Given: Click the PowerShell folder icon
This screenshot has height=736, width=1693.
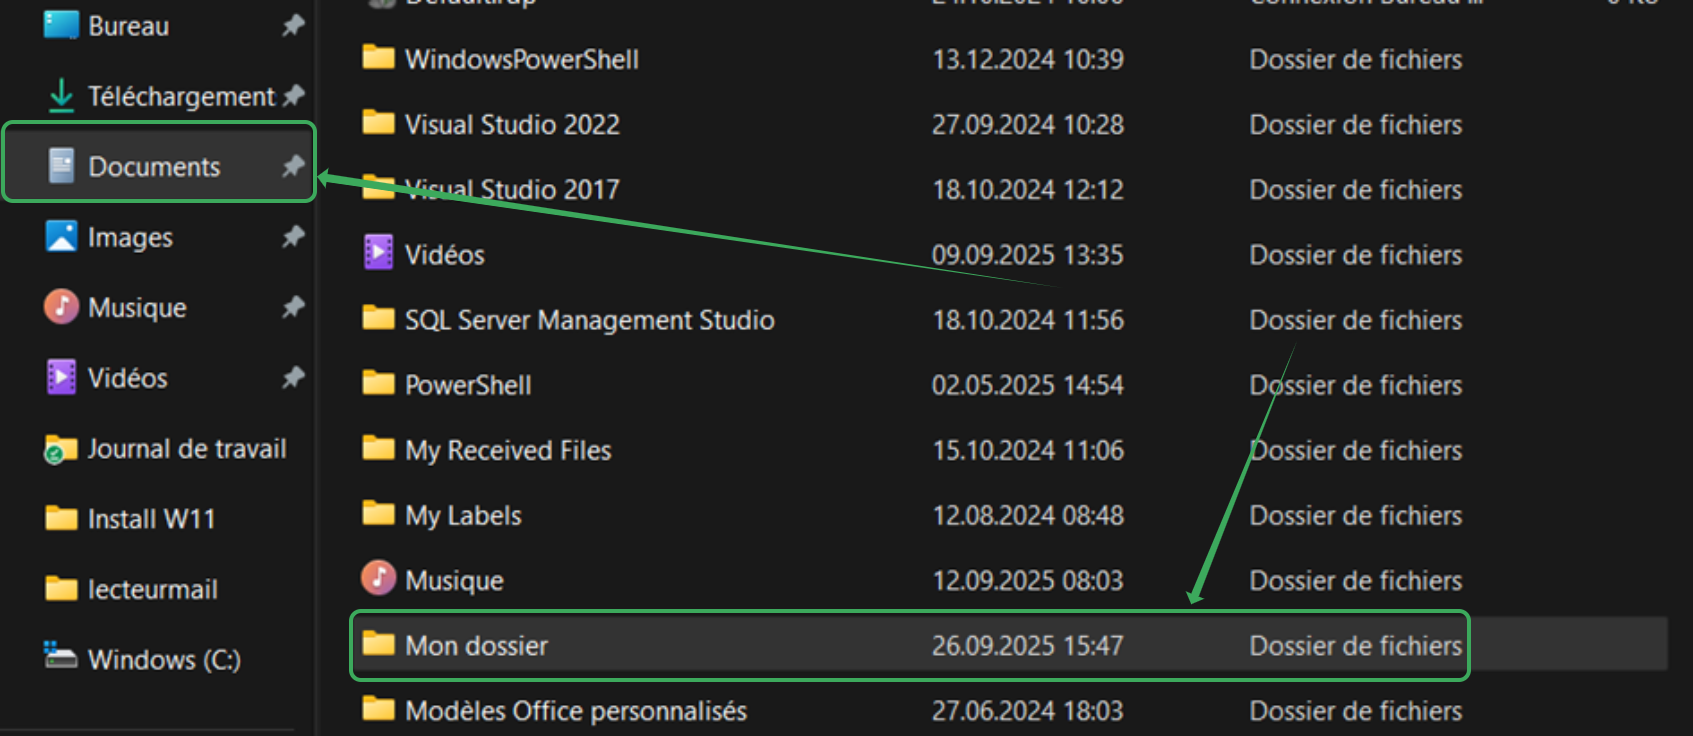Looking at the screenshot, I should coord(378,382).
